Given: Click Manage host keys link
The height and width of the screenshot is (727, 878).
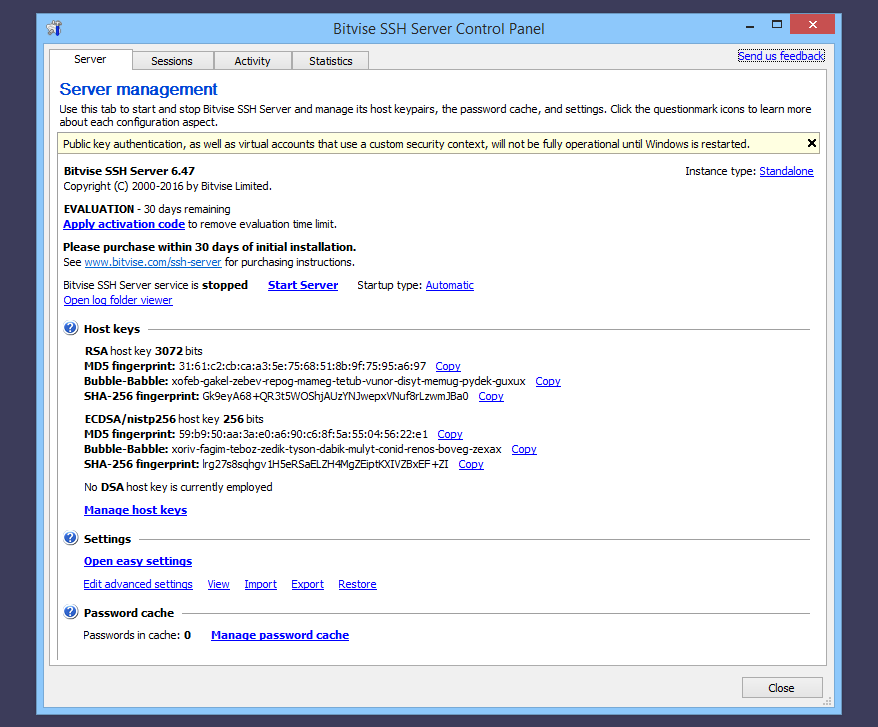Looking at the screenshot, I should pos(136,510).
